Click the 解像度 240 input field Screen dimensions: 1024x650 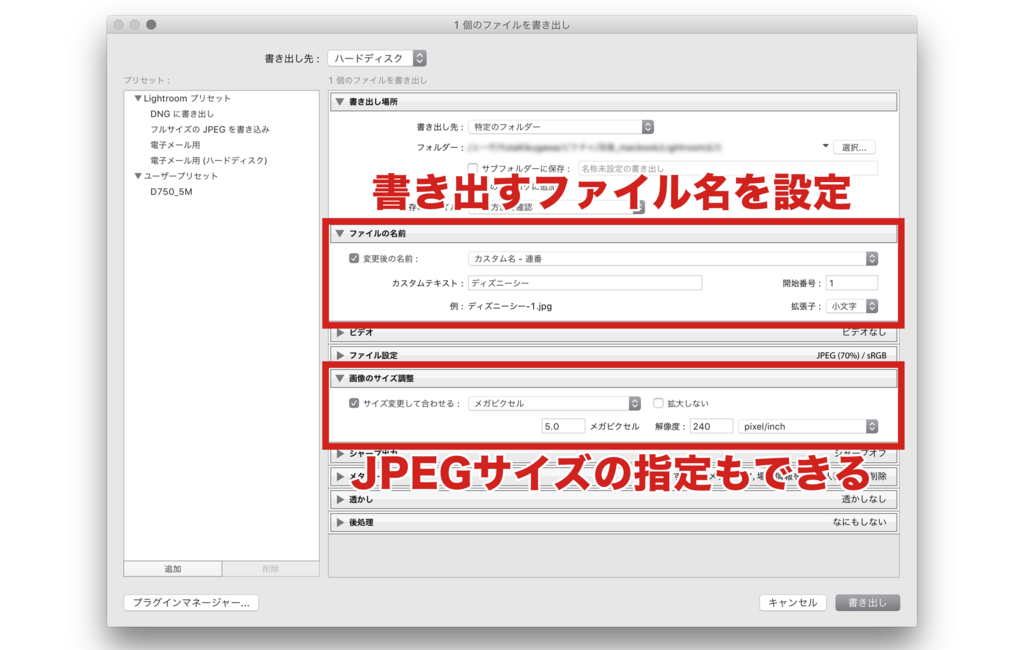coord(711,426)
